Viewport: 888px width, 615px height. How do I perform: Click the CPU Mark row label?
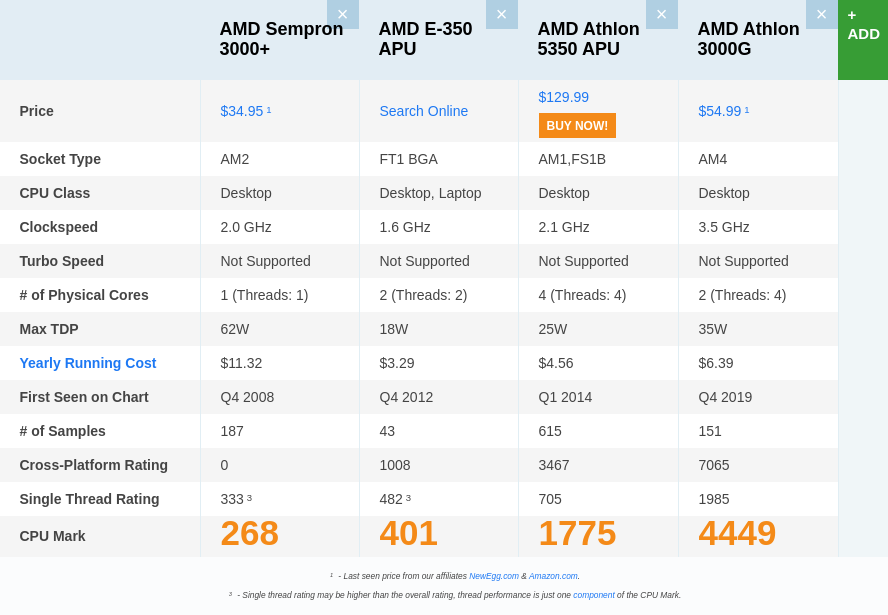53,536
